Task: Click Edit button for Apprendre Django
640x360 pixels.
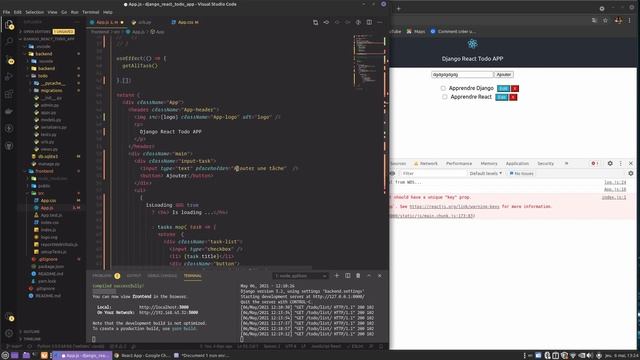Action: (503, 89)
